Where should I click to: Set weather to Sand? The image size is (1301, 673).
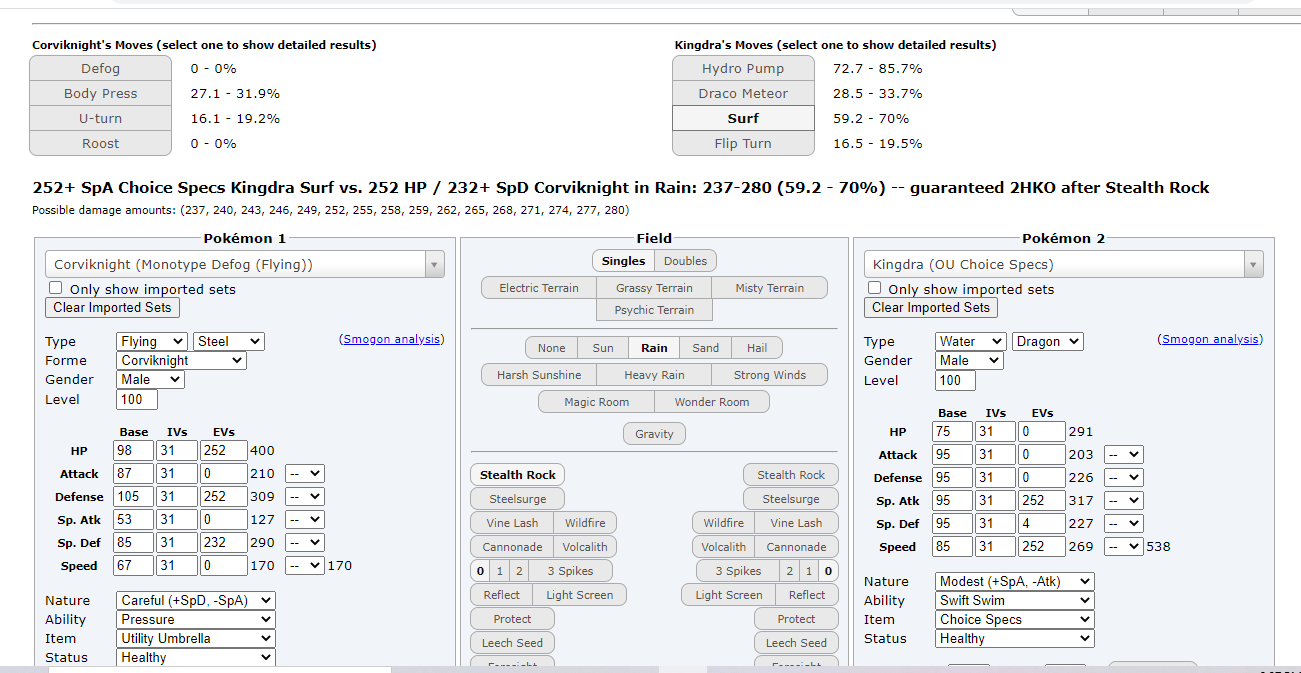706,348
